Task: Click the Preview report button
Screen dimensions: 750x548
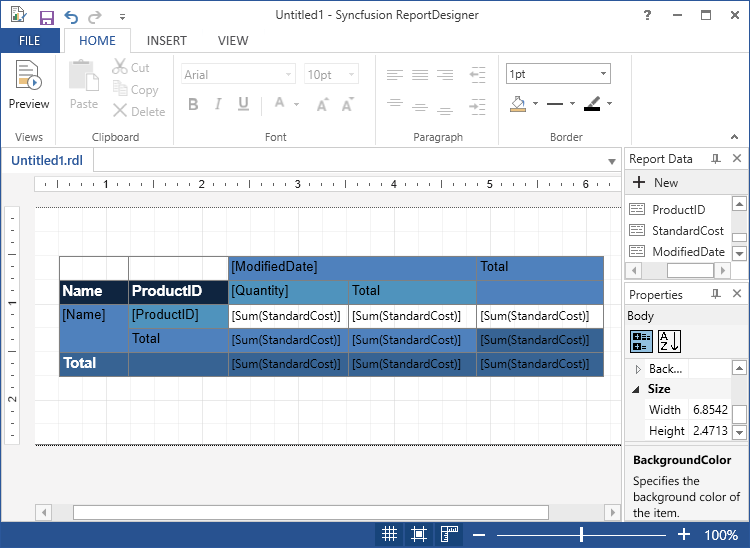Action: click(28, 85)
